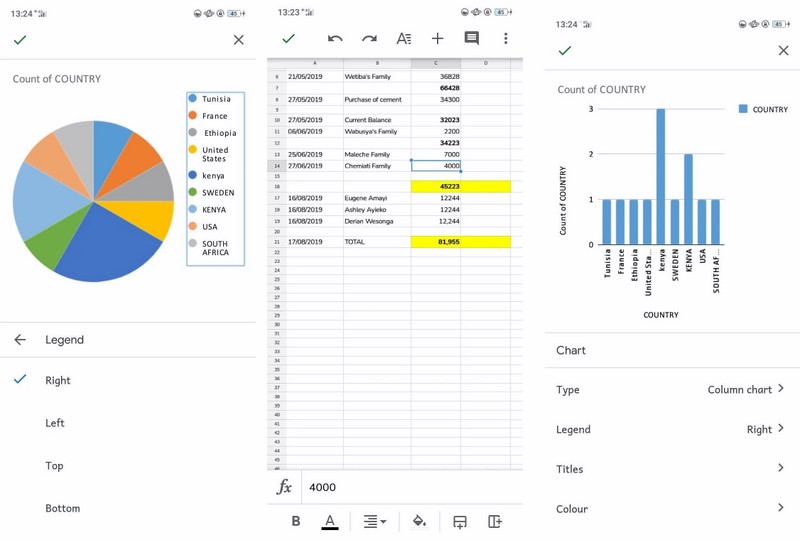
Task: Select column C header
Action: [436, 63]
